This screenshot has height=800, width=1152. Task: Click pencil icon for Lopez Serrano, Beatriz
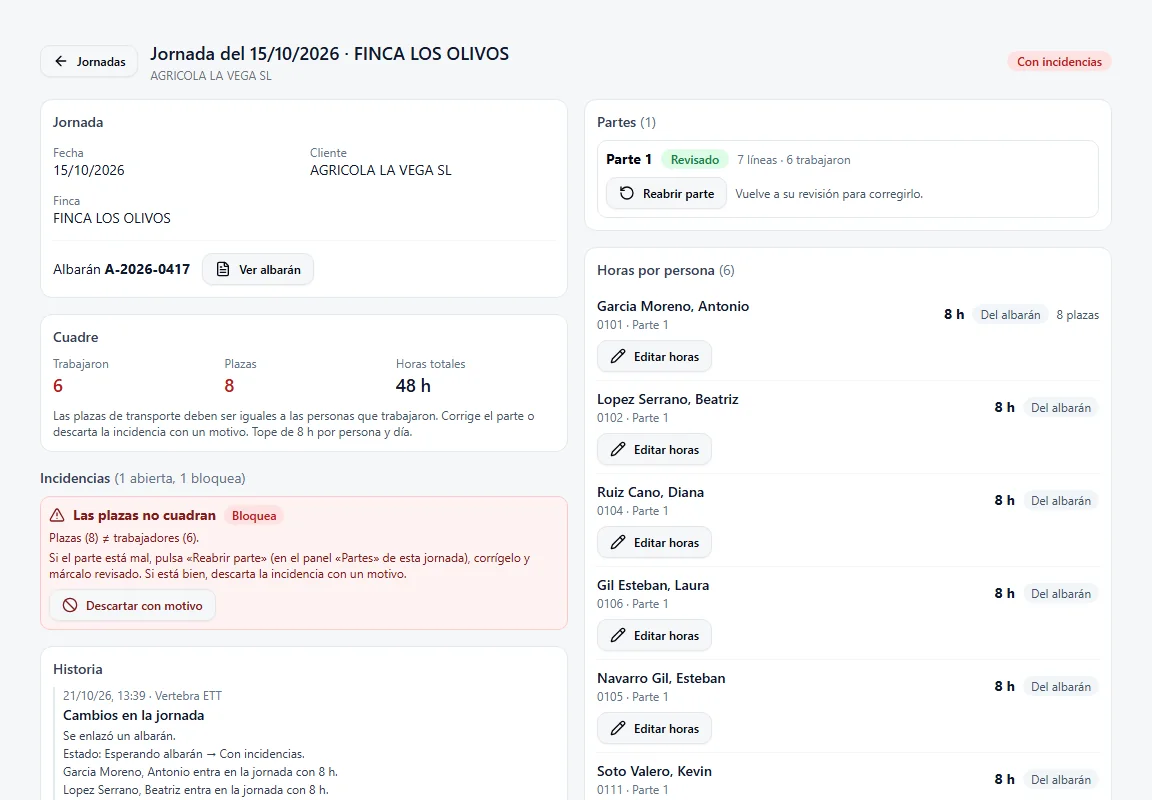pos(619,450)
